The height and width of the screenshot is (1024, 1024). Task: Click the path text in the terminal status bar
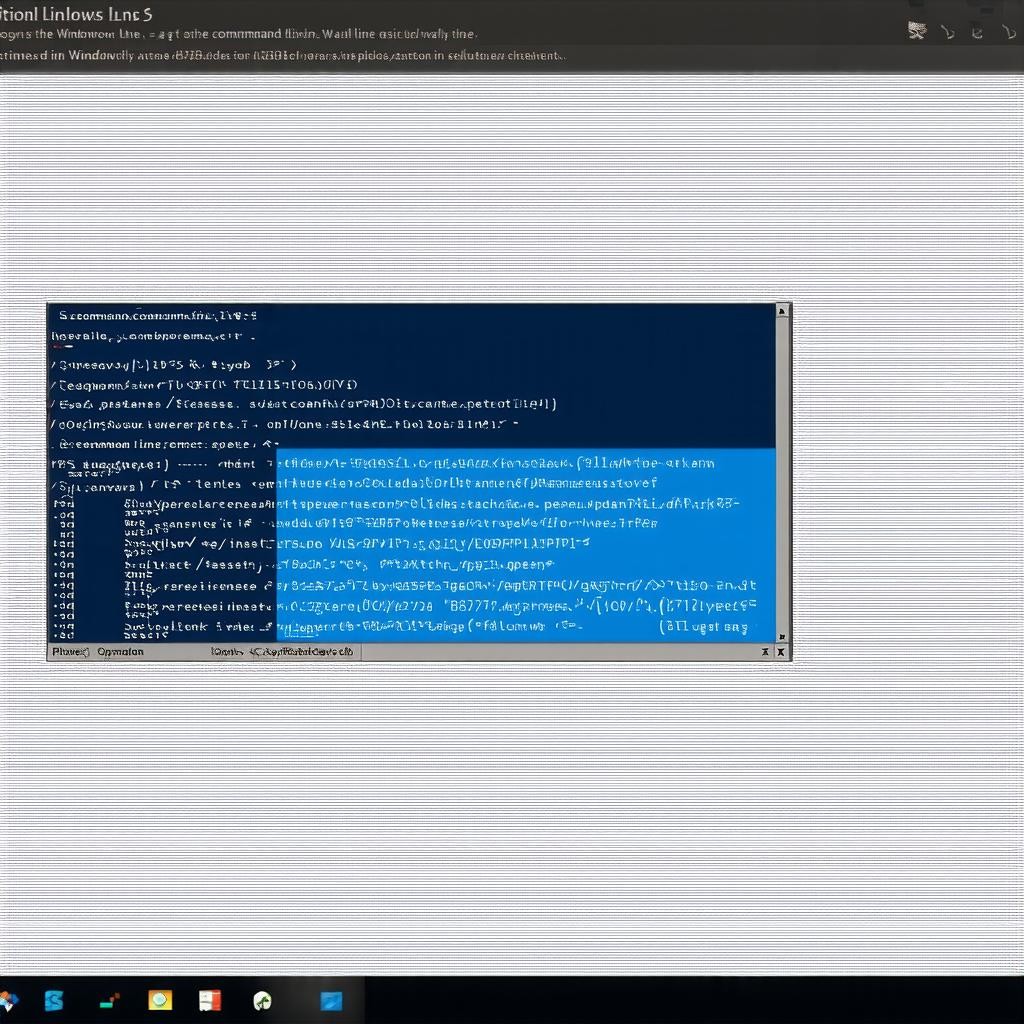285,652
